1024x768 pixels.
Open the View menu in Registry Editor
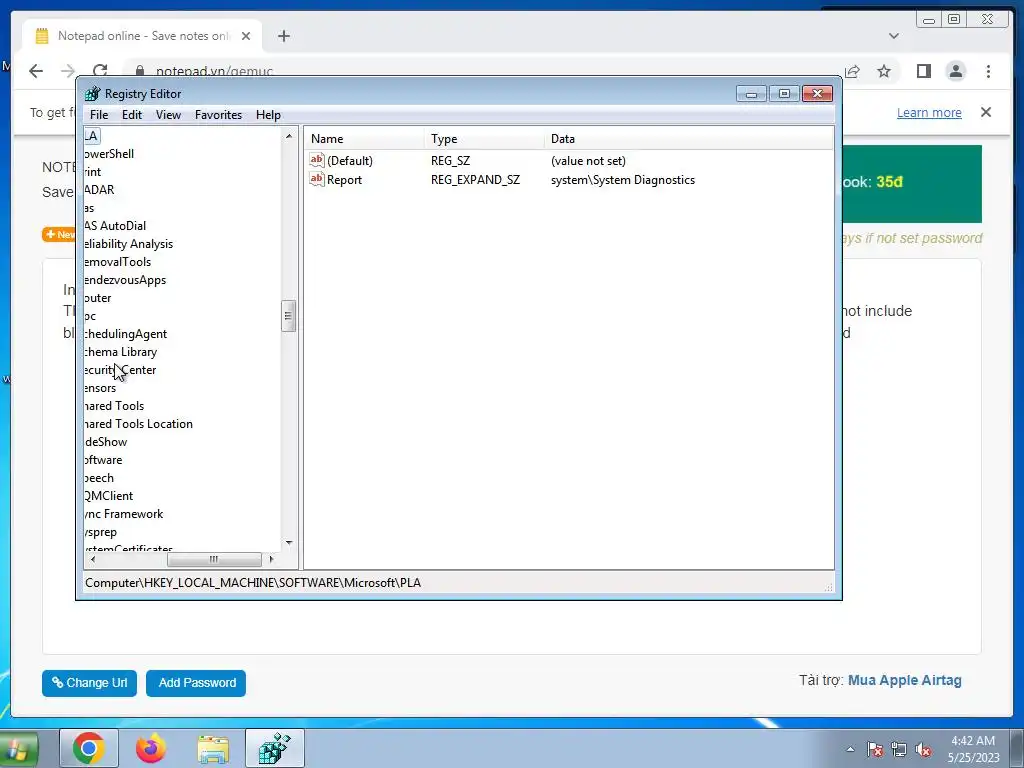pyautogui.click(x=168, y=115)
